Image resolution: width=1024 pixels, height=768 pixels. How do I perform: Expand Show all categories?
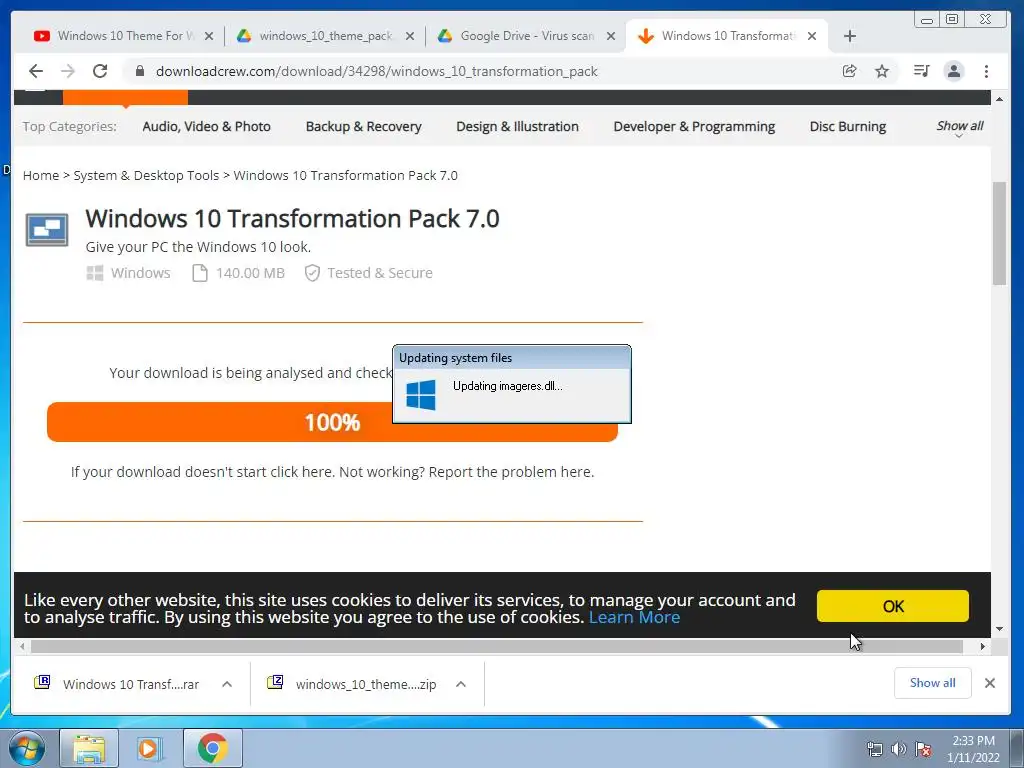click(959, 127)
